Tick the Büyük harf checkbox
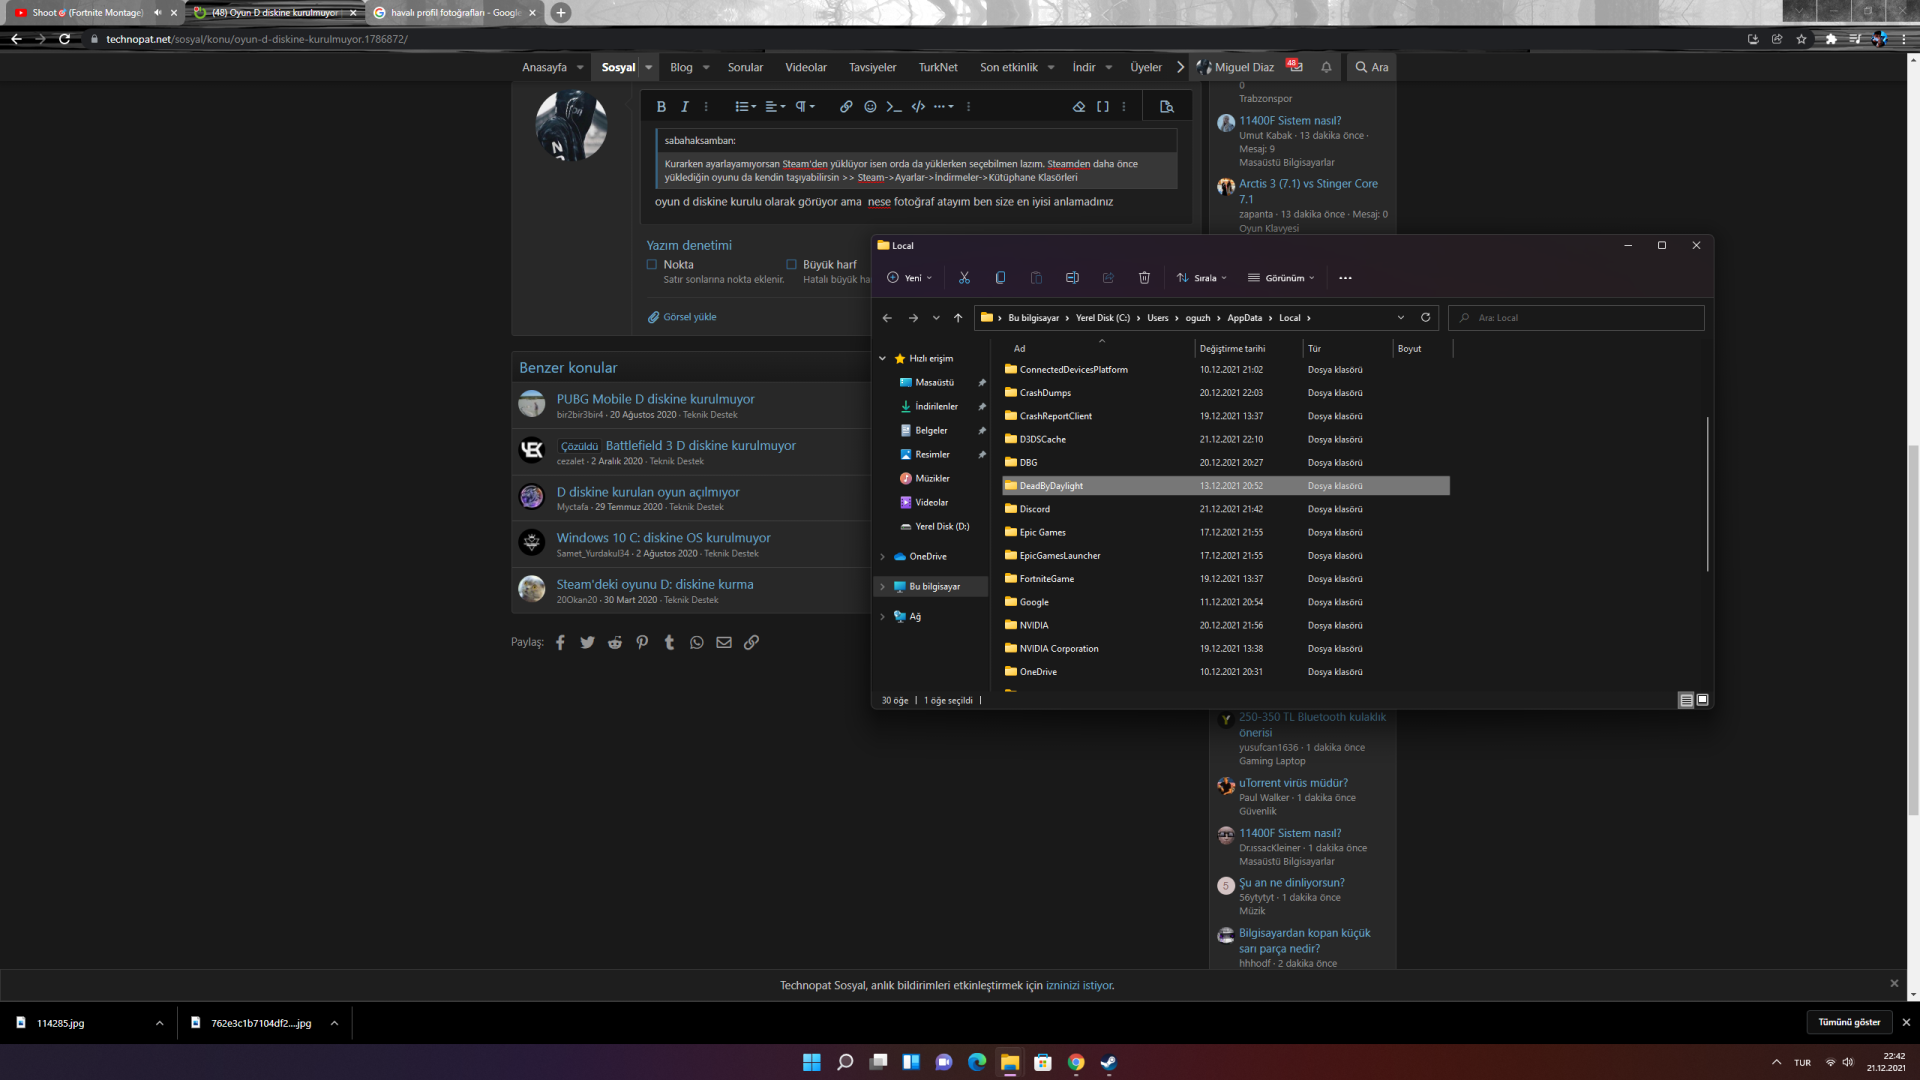This screenshot has height=1080, width=1920. point(791,265)
